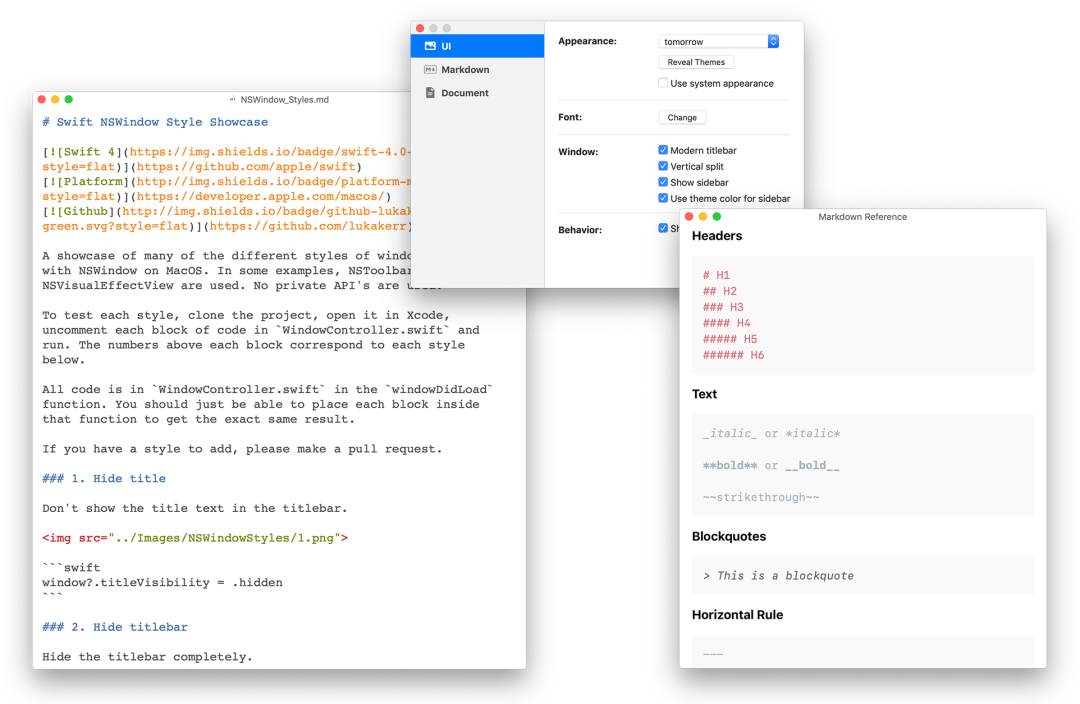Image resolution: width=1080 pixels, height=704 pixels.
Task: Click markdown file icon beside NSWindow_Styles.md title
Action: click(x=233, y=100)
